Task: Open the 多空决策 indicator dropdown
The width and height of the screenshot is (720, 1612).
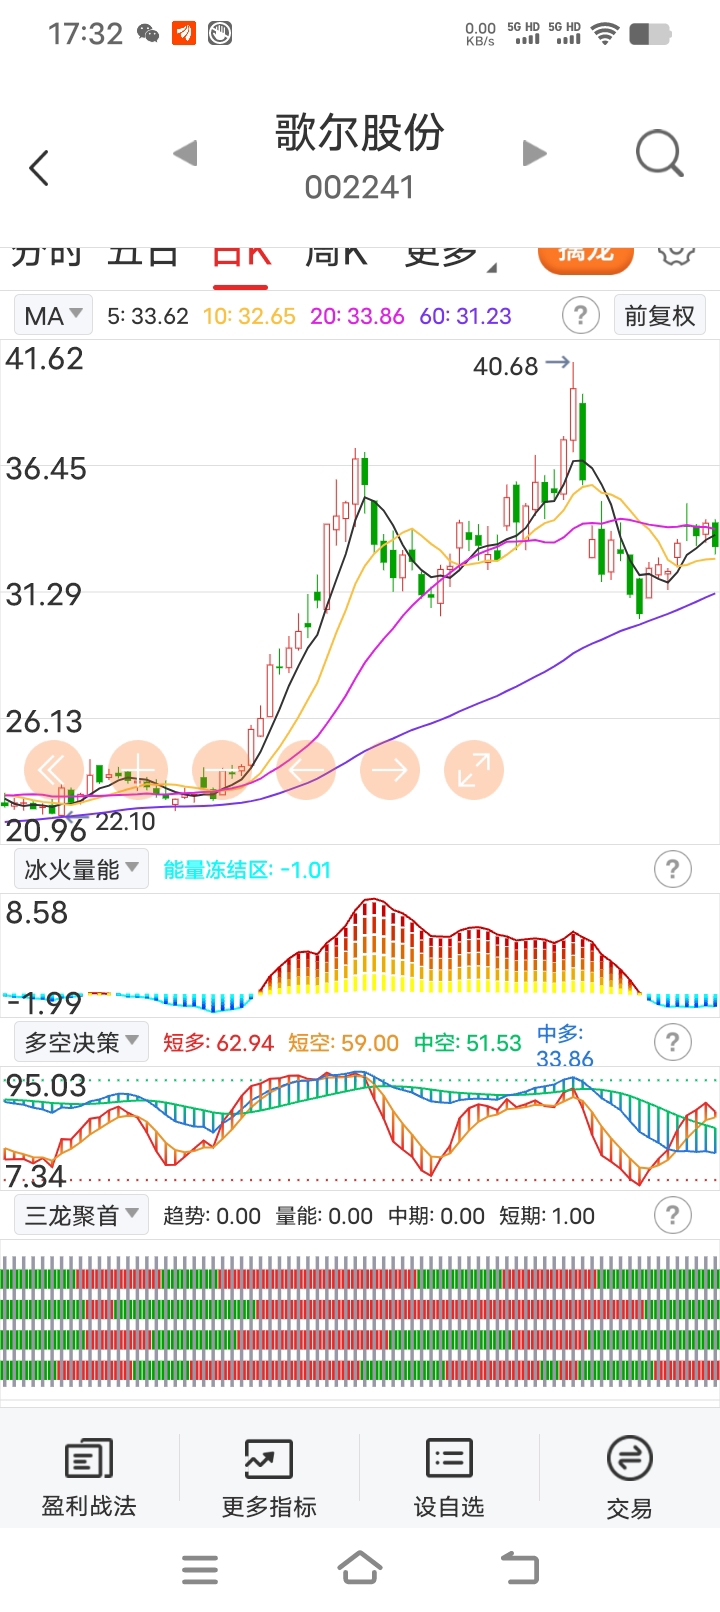Action: click(81, 1042)
